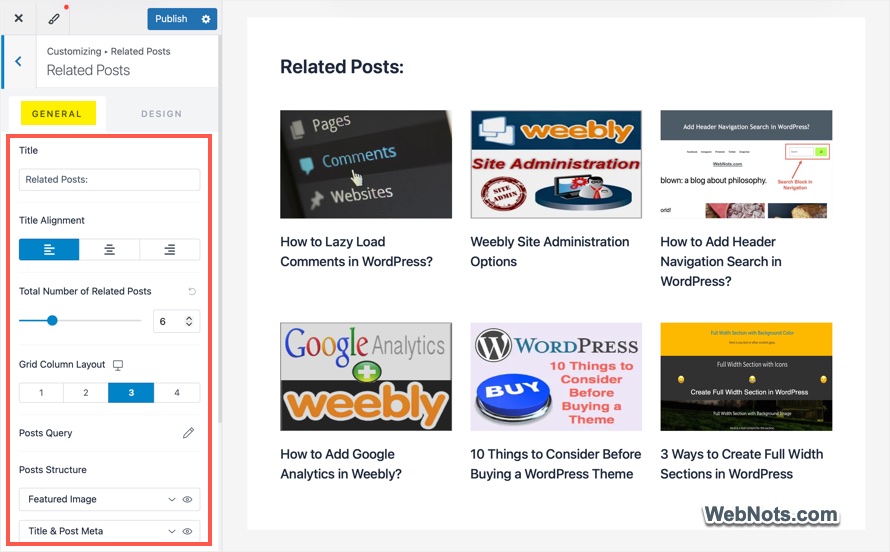Align title to the left
Viewport: 890px width, 552px height.
(x=49, y=250)
